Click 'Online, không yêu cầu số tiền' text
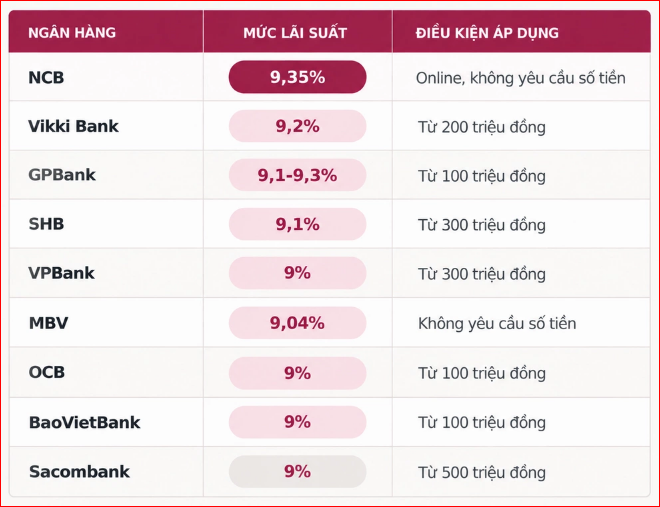The height and width of the screenshot is (507, 660). pyautogui.click(x=521, y=78)
